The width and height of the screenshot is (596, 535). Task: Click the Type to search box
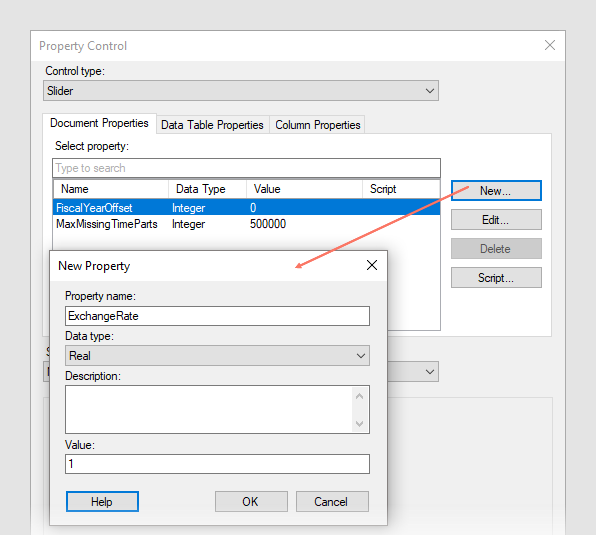(x=246, y=168)
